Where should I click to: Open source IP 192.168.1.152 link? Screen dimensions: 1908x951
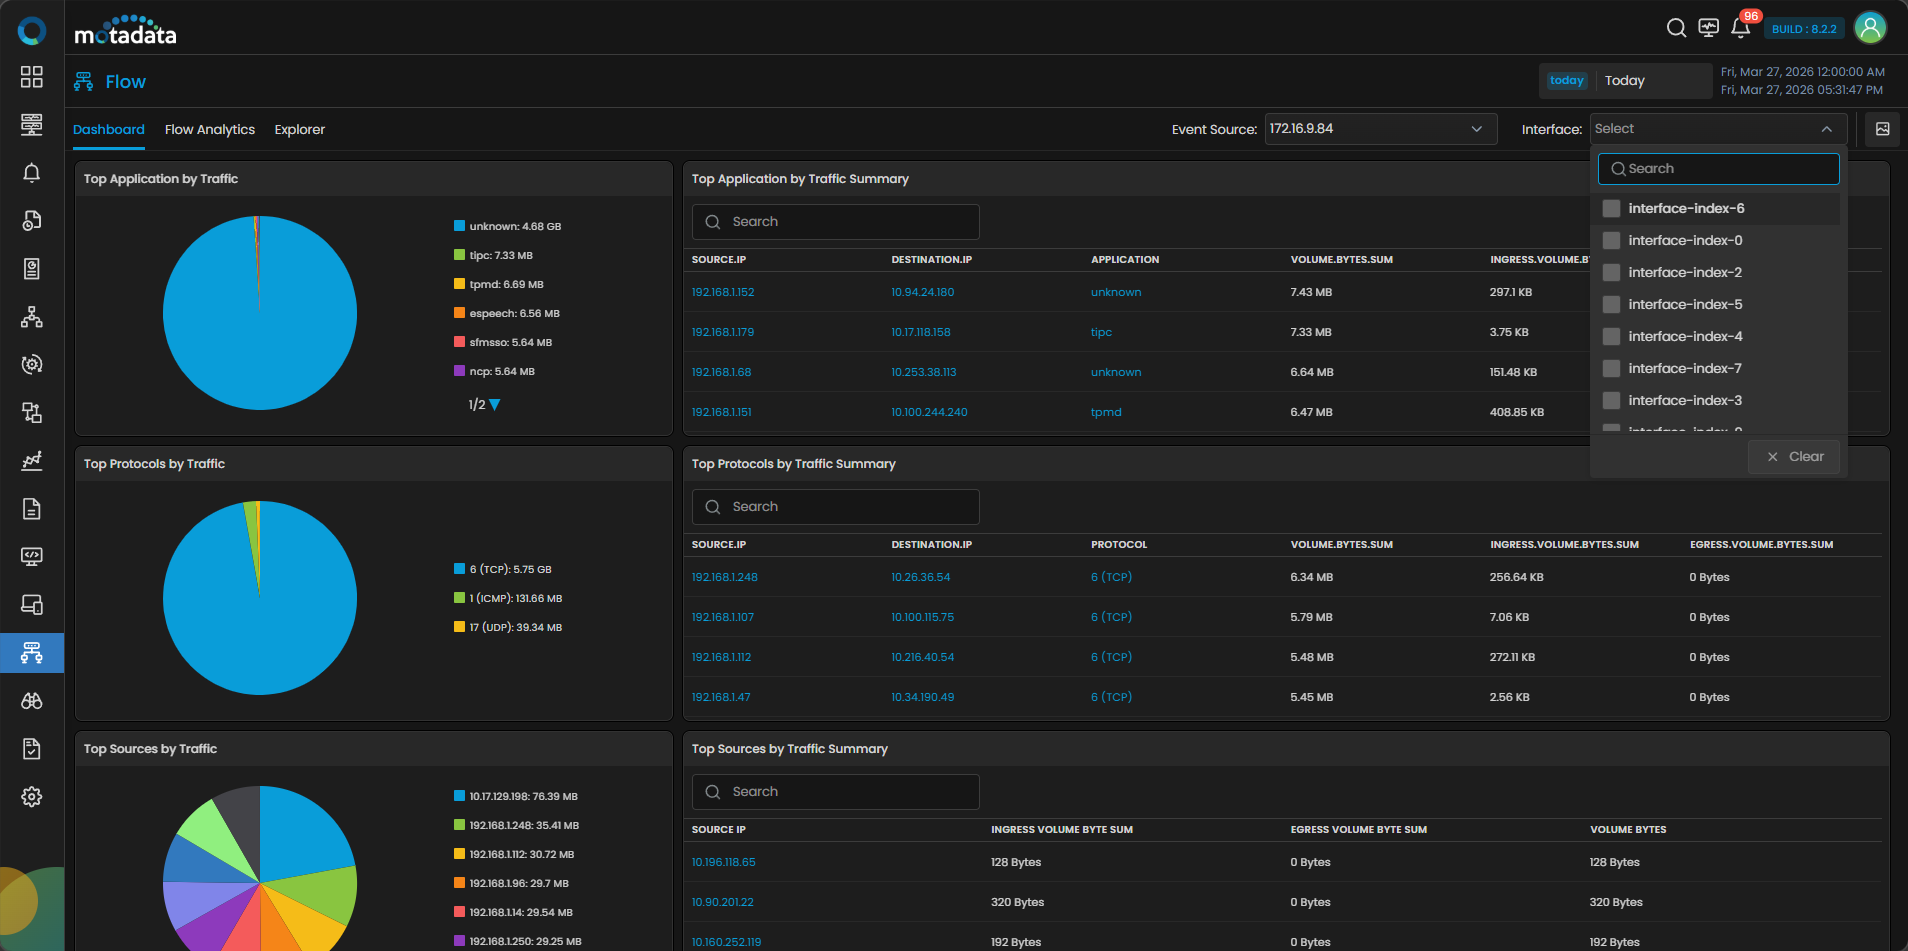[723, 293]
